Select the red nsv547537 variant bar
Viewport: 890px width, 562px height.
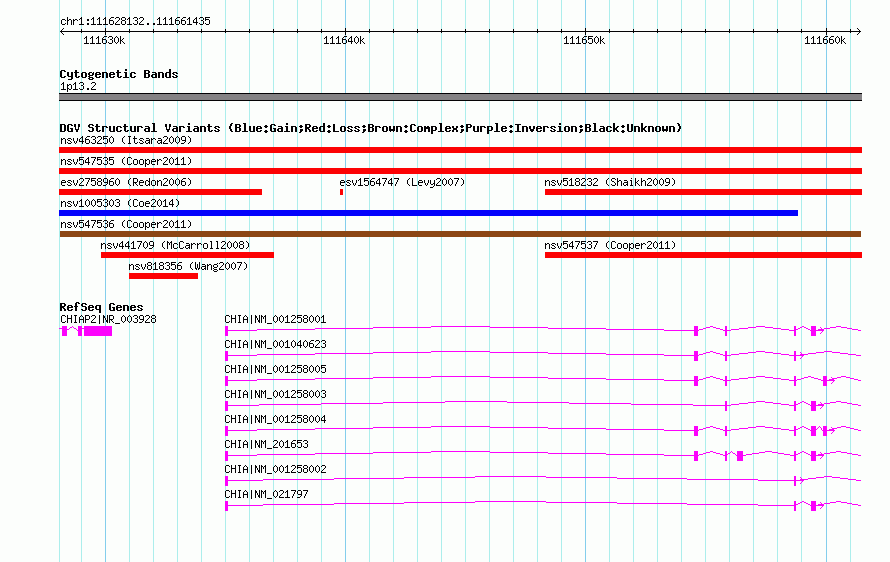tap(703, 255)
